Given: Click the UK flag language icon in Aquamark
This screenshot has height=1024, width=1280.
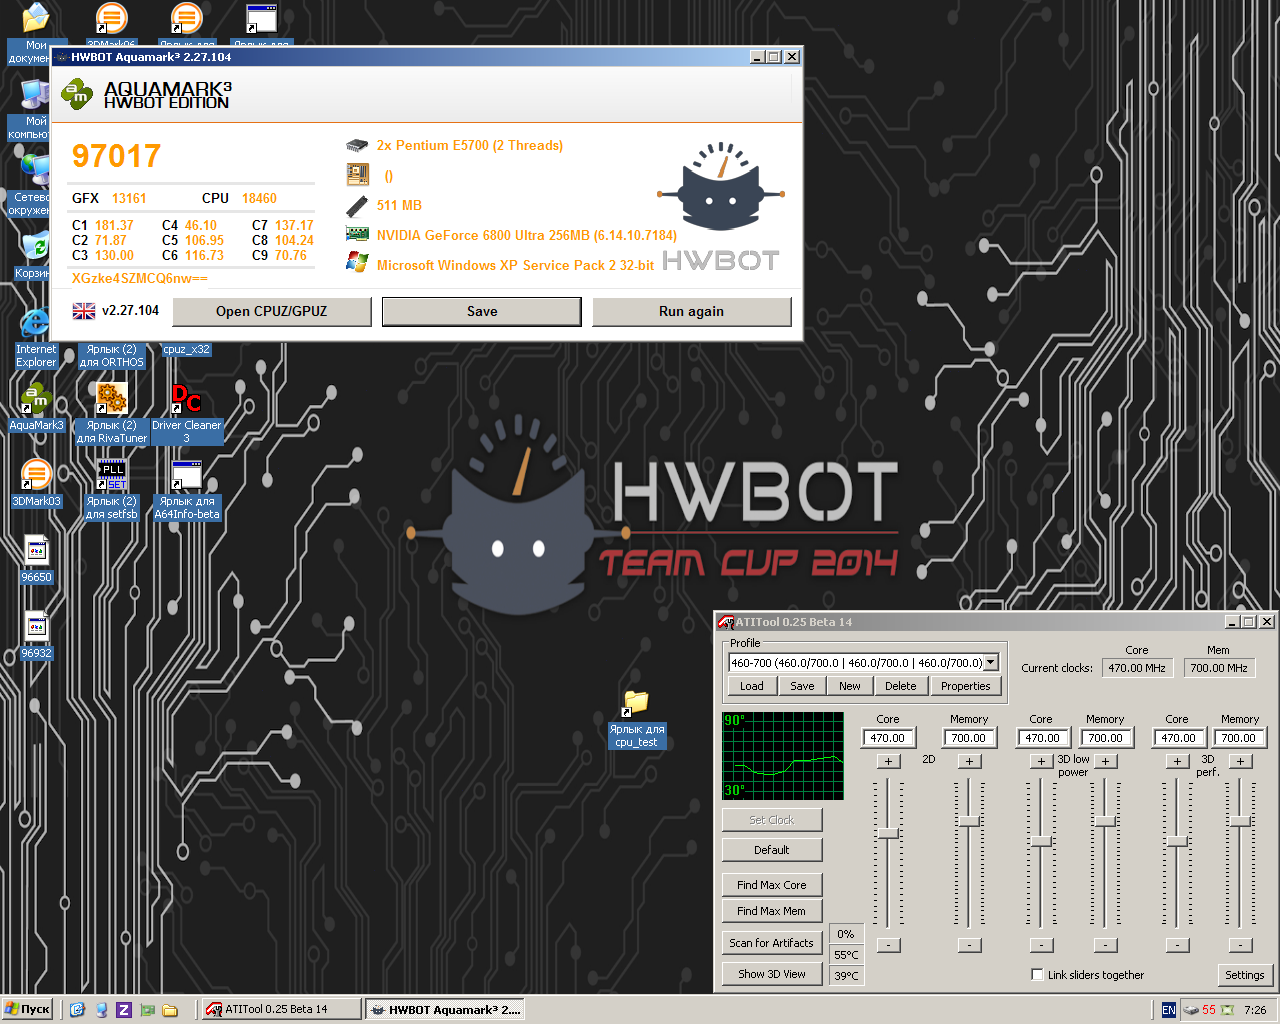Looking at the screenshot, I should click(x=84, y=311).
